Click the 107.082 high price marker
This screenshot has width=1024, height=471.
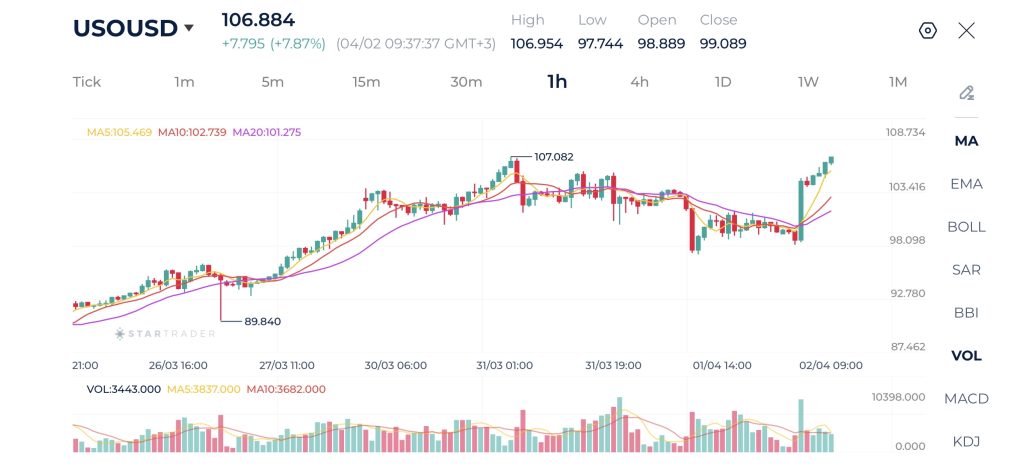tap(553, 157)
